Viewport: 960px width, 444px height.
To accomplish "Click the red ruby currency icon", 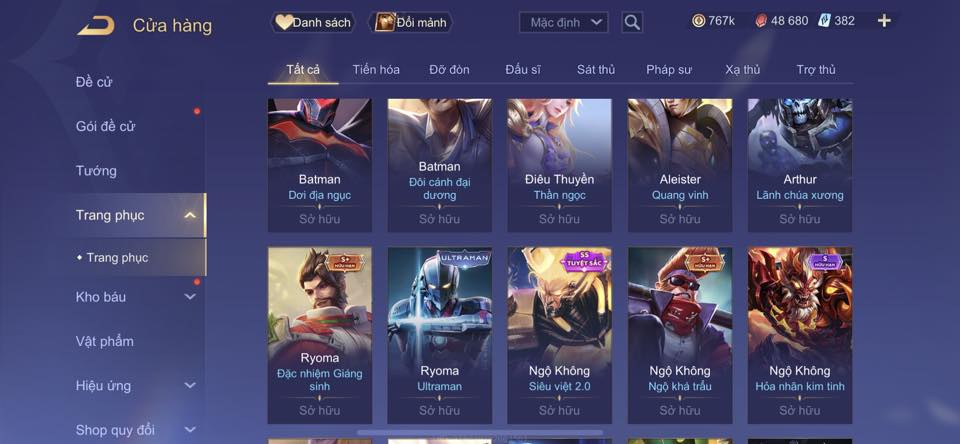I will 761,21.
